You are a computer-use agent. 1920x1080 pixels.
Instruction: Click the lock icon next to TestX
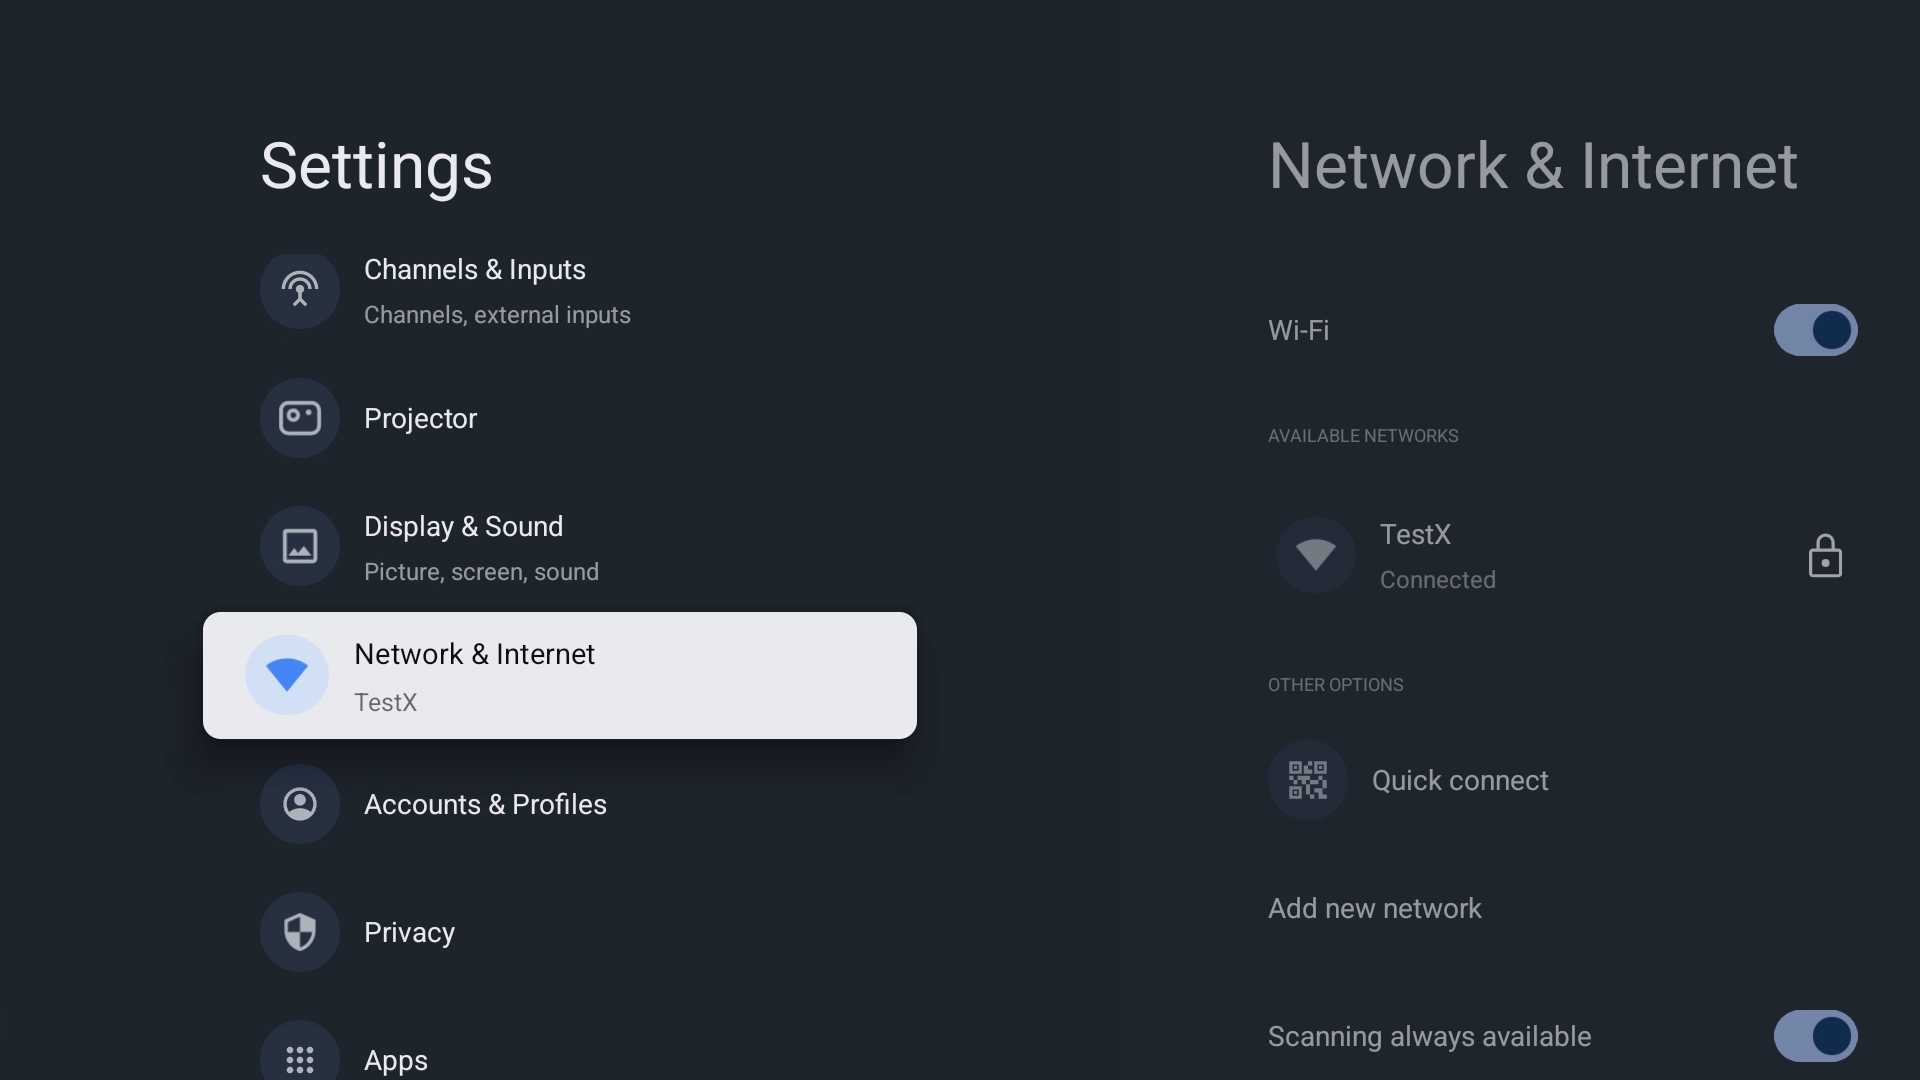[x=1825, y=556]
